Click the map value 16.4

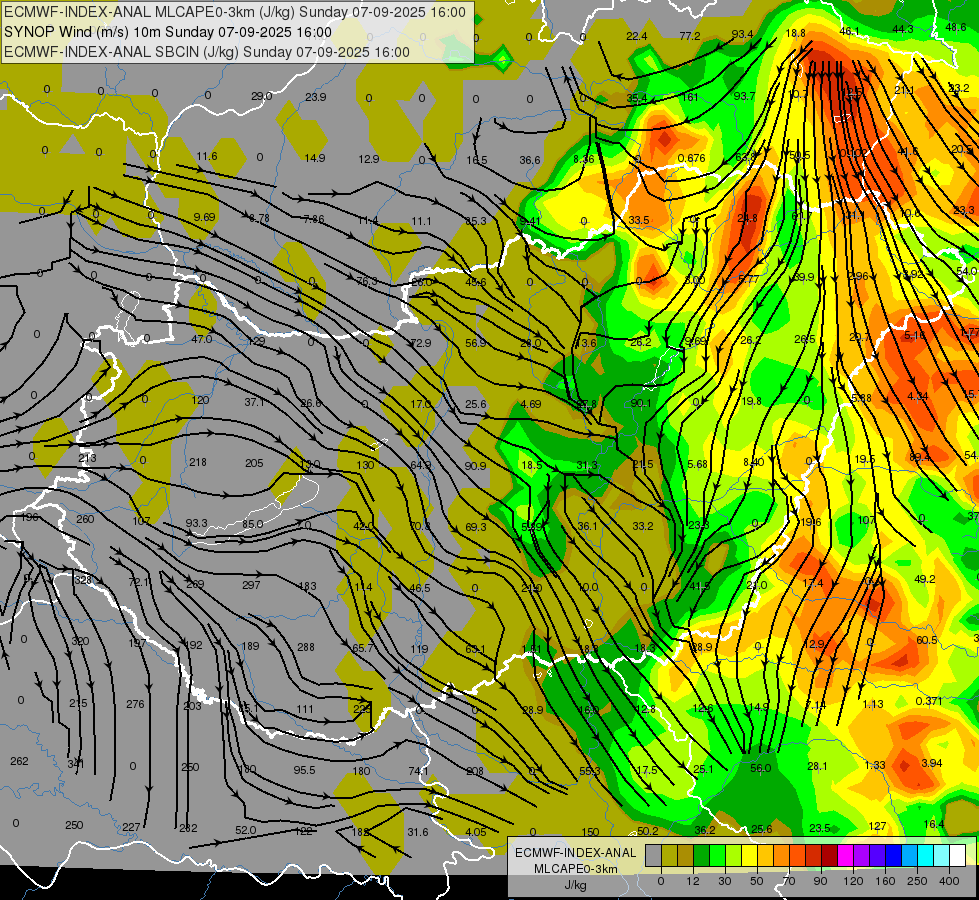point(934,824)
